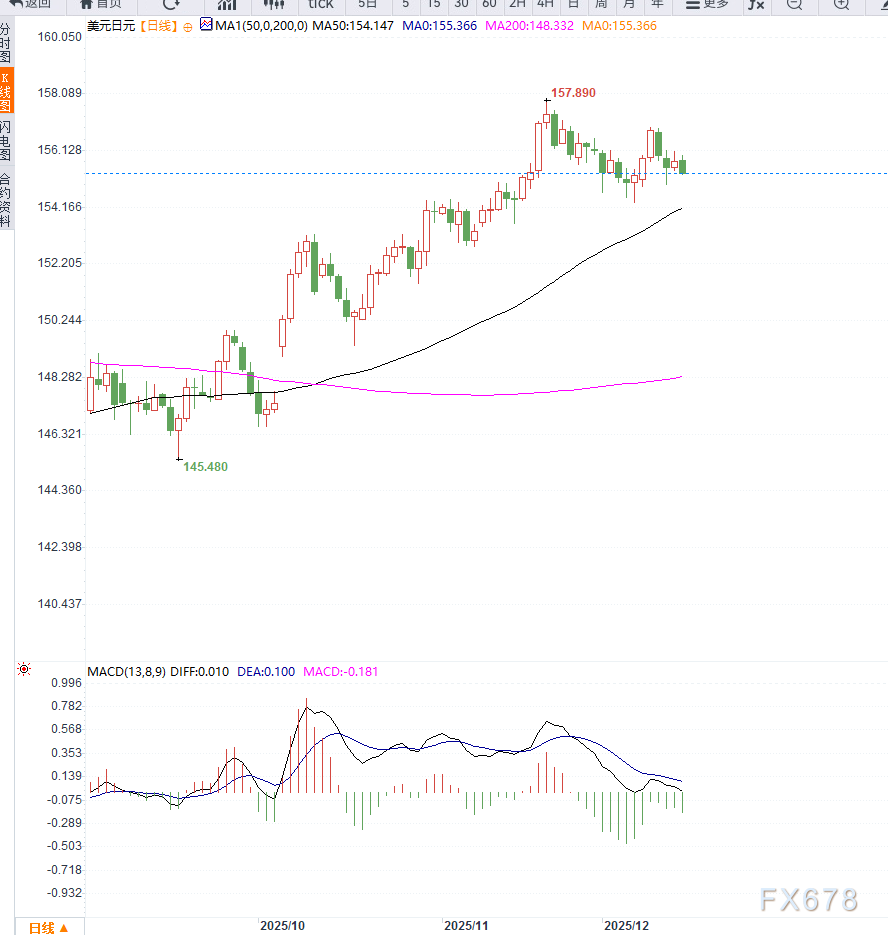
Task: Click the 157.890 high price marker
Action: click(573, 93)
